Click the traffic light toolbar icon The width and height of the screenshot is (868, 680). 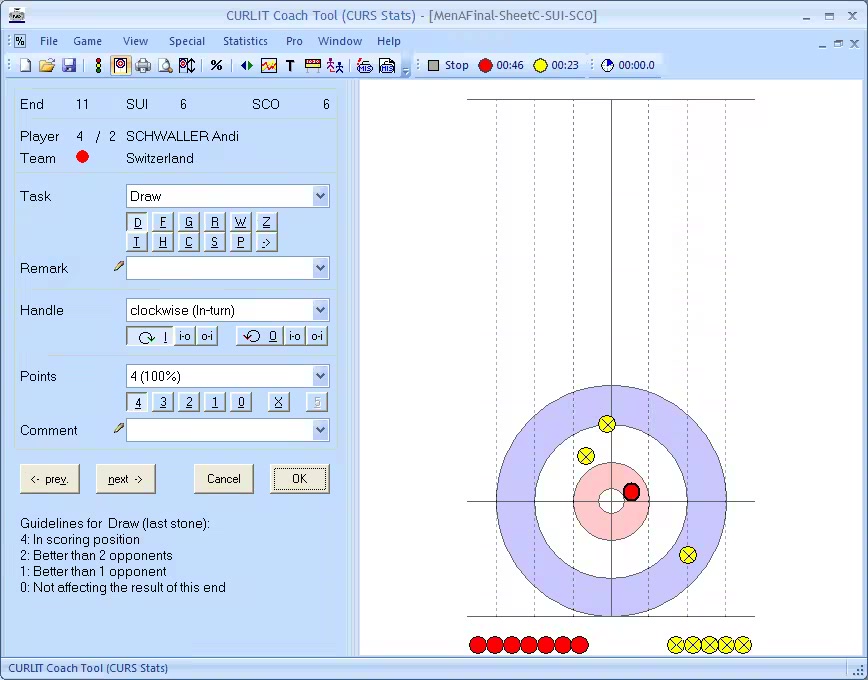(x=98, y=66)
